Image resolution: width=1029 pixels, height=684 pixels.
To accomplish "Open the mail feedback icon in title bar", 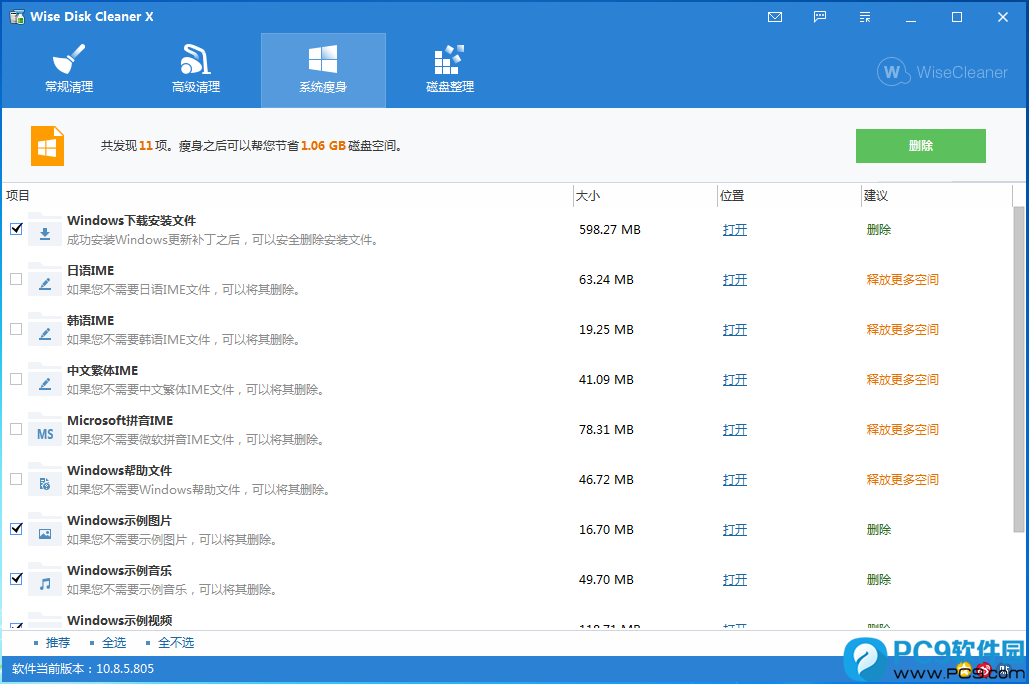I will tap(775, 17).
